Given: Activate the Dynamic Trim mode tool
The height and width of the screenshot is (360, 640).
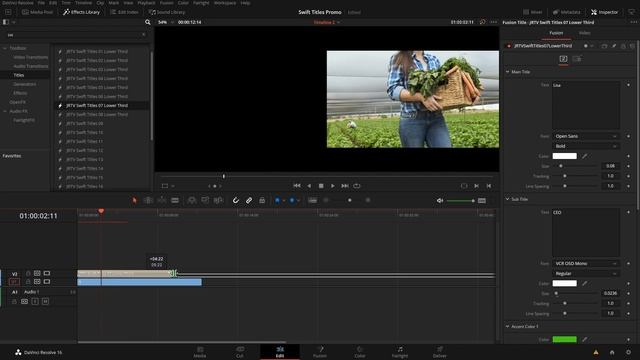Looking at the screenshot, I should (162, 200).
